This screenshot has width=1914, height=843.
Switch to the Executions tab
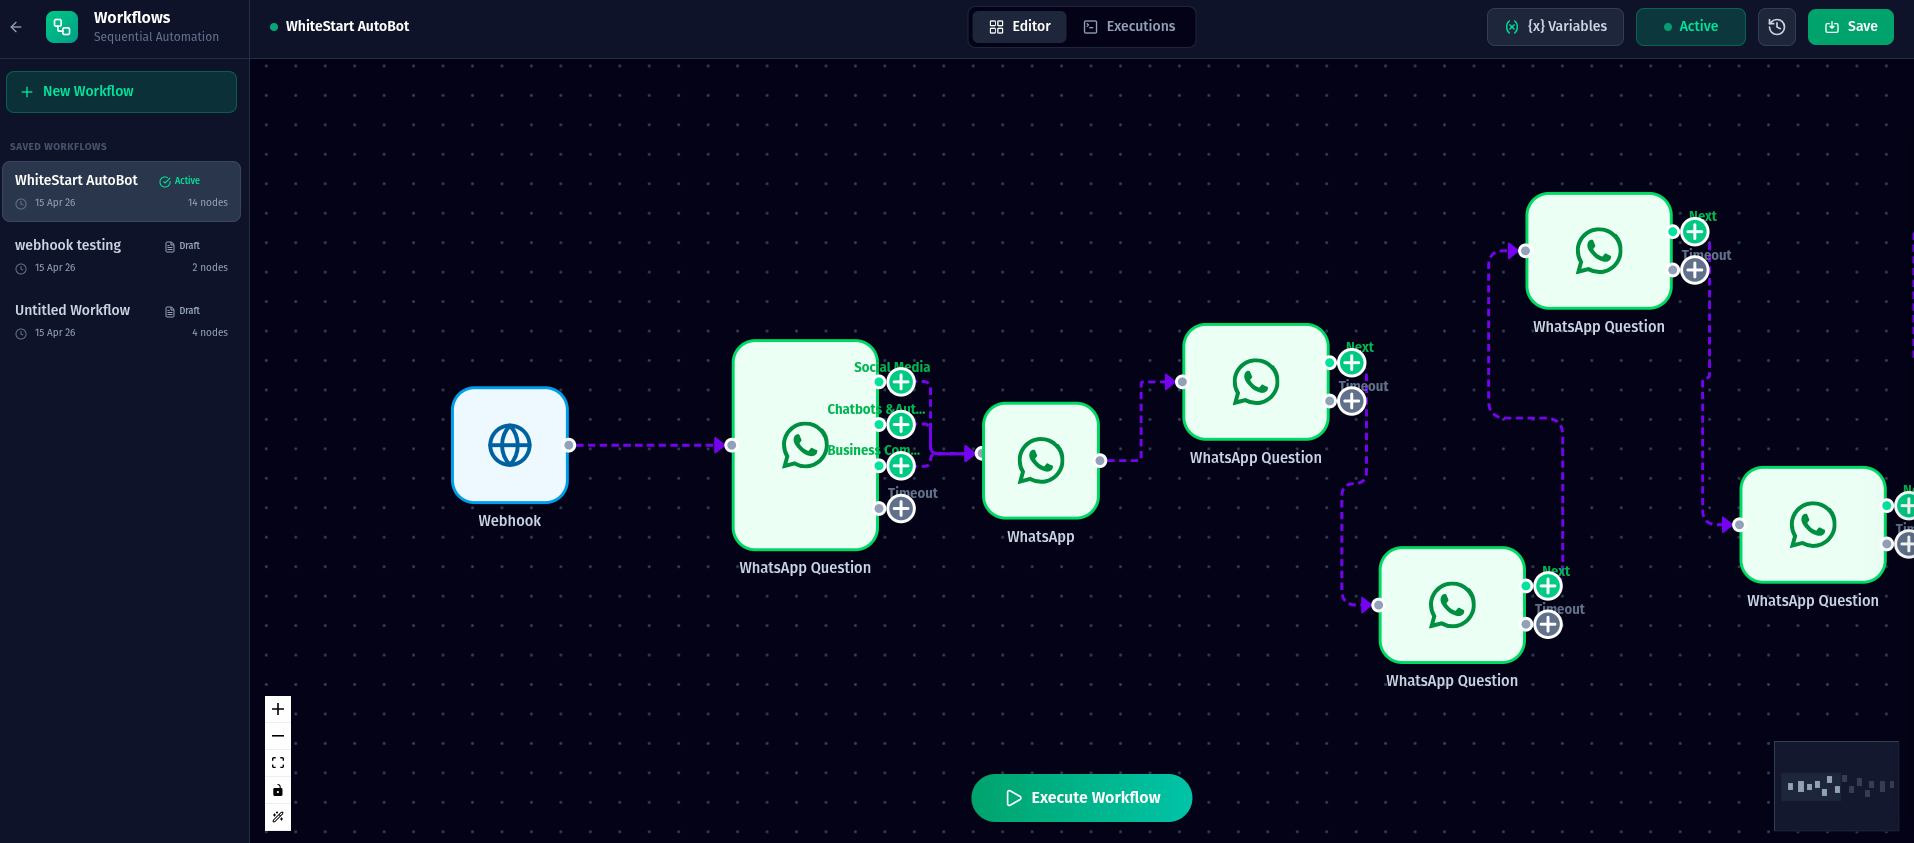point(1130,27)
